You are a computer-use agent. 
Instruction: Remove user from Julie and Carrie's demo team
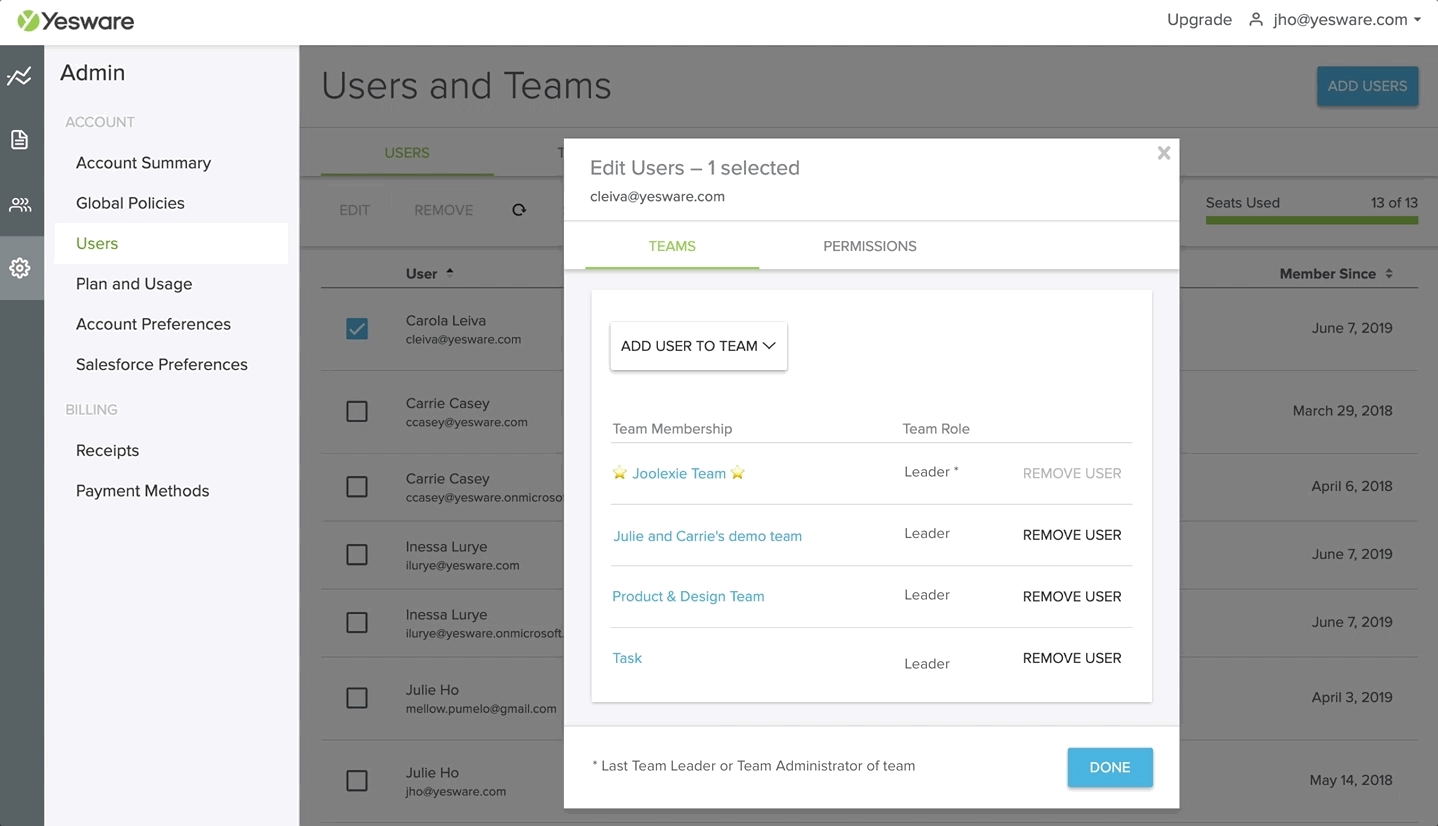[x=1072, y=535]
